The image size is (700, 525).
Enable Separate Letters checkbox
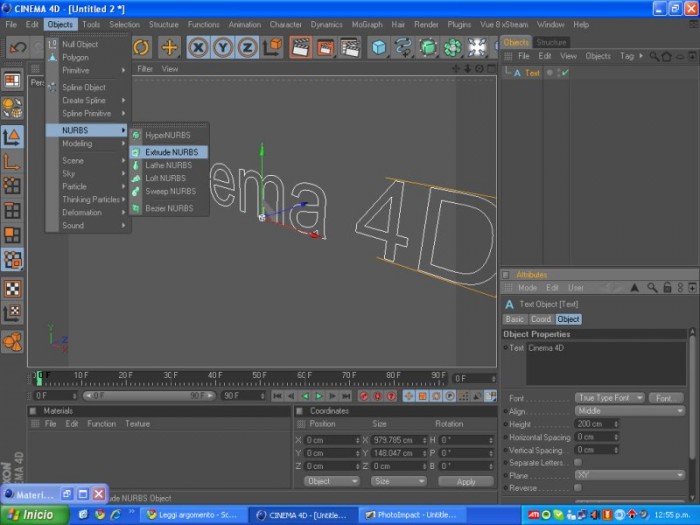click(578, 462)
